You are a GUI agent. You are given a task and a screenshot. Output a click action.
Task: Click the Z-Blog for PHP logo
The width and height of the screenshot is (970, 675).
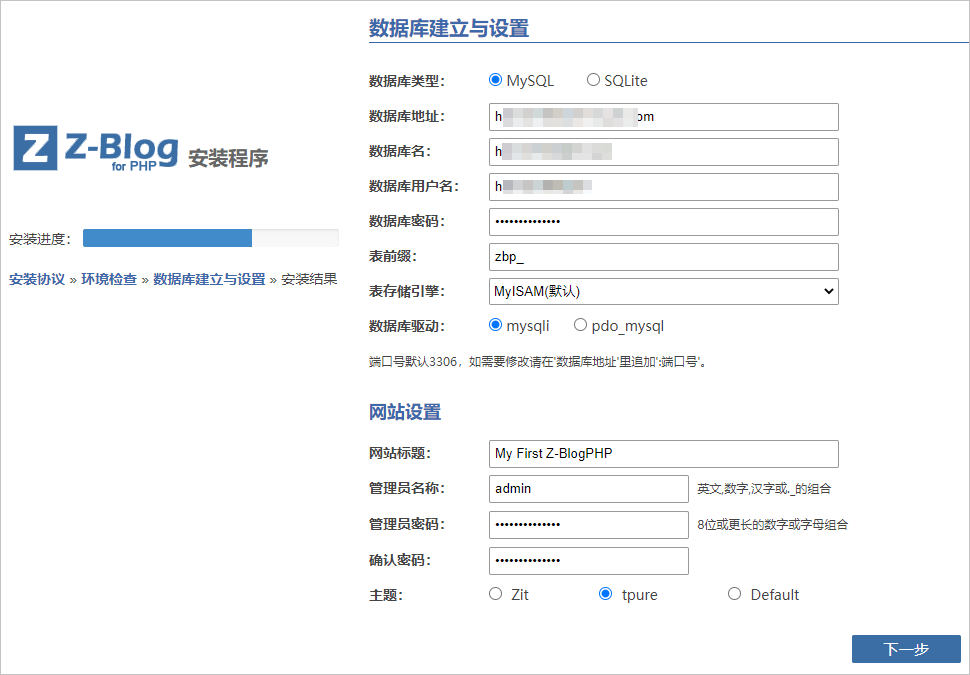click(x=95, y=148)
